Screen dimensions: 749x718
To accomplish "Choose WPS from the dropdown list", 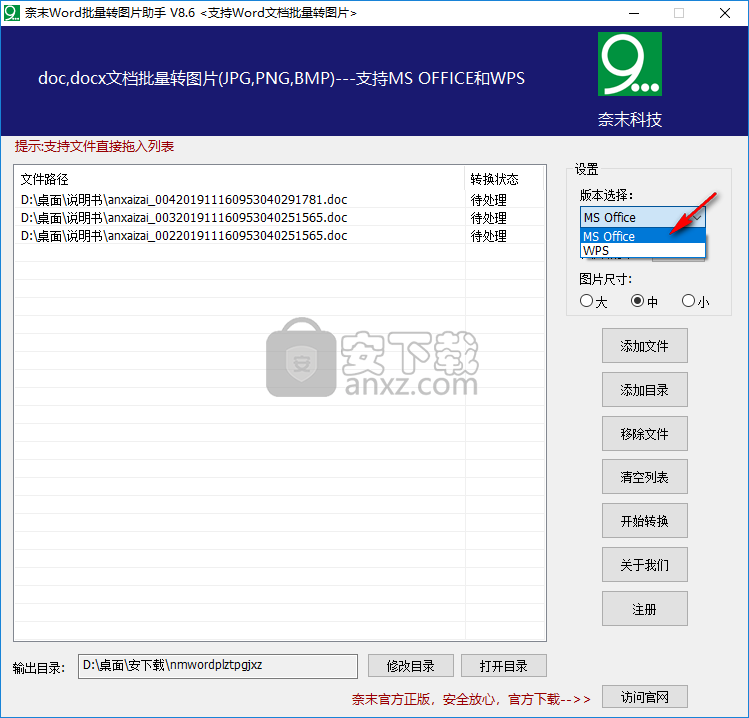I will tap(642, 250).
